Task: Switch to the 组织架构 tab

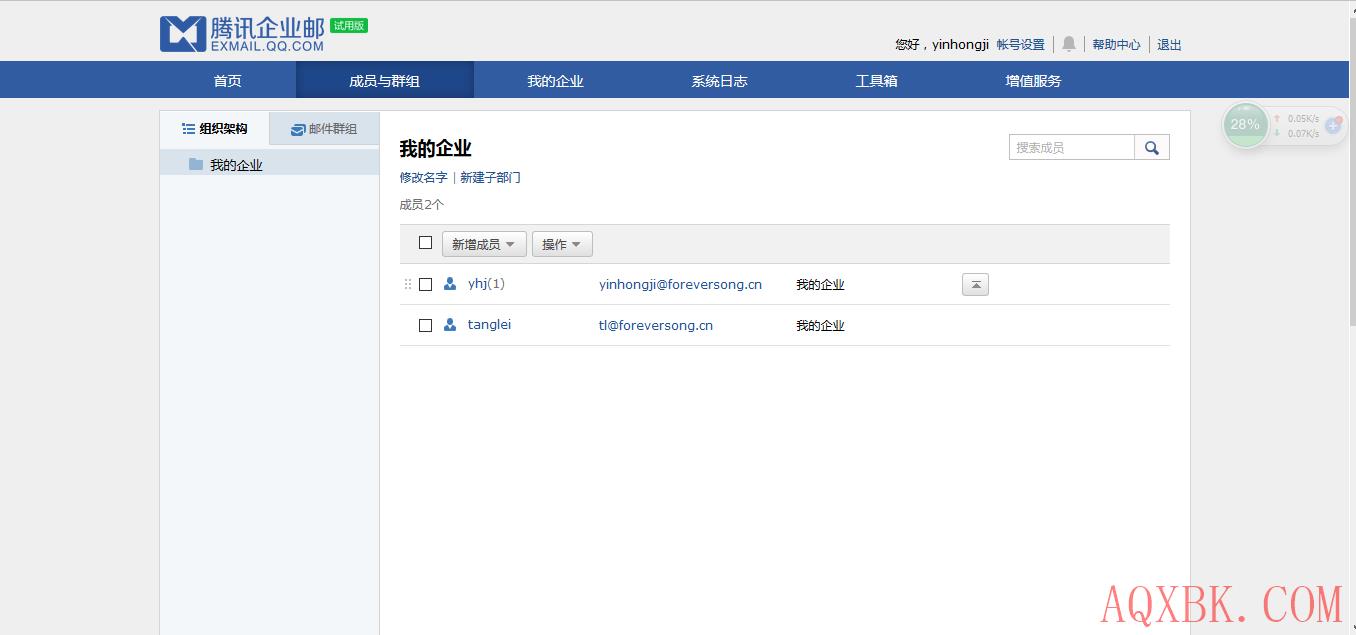Action: (215, 128)
